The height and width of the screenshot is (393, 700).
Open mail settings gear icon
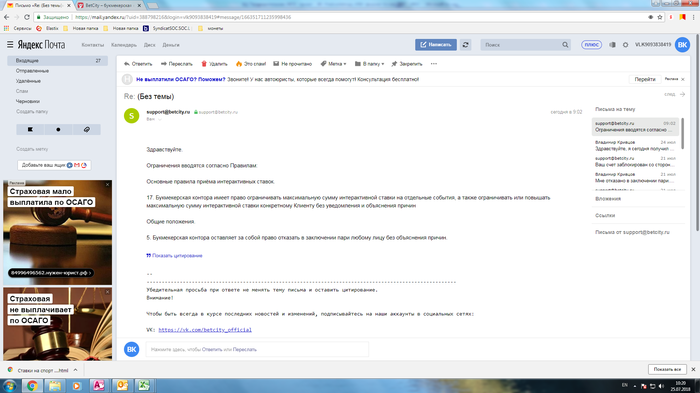point(625,45)
